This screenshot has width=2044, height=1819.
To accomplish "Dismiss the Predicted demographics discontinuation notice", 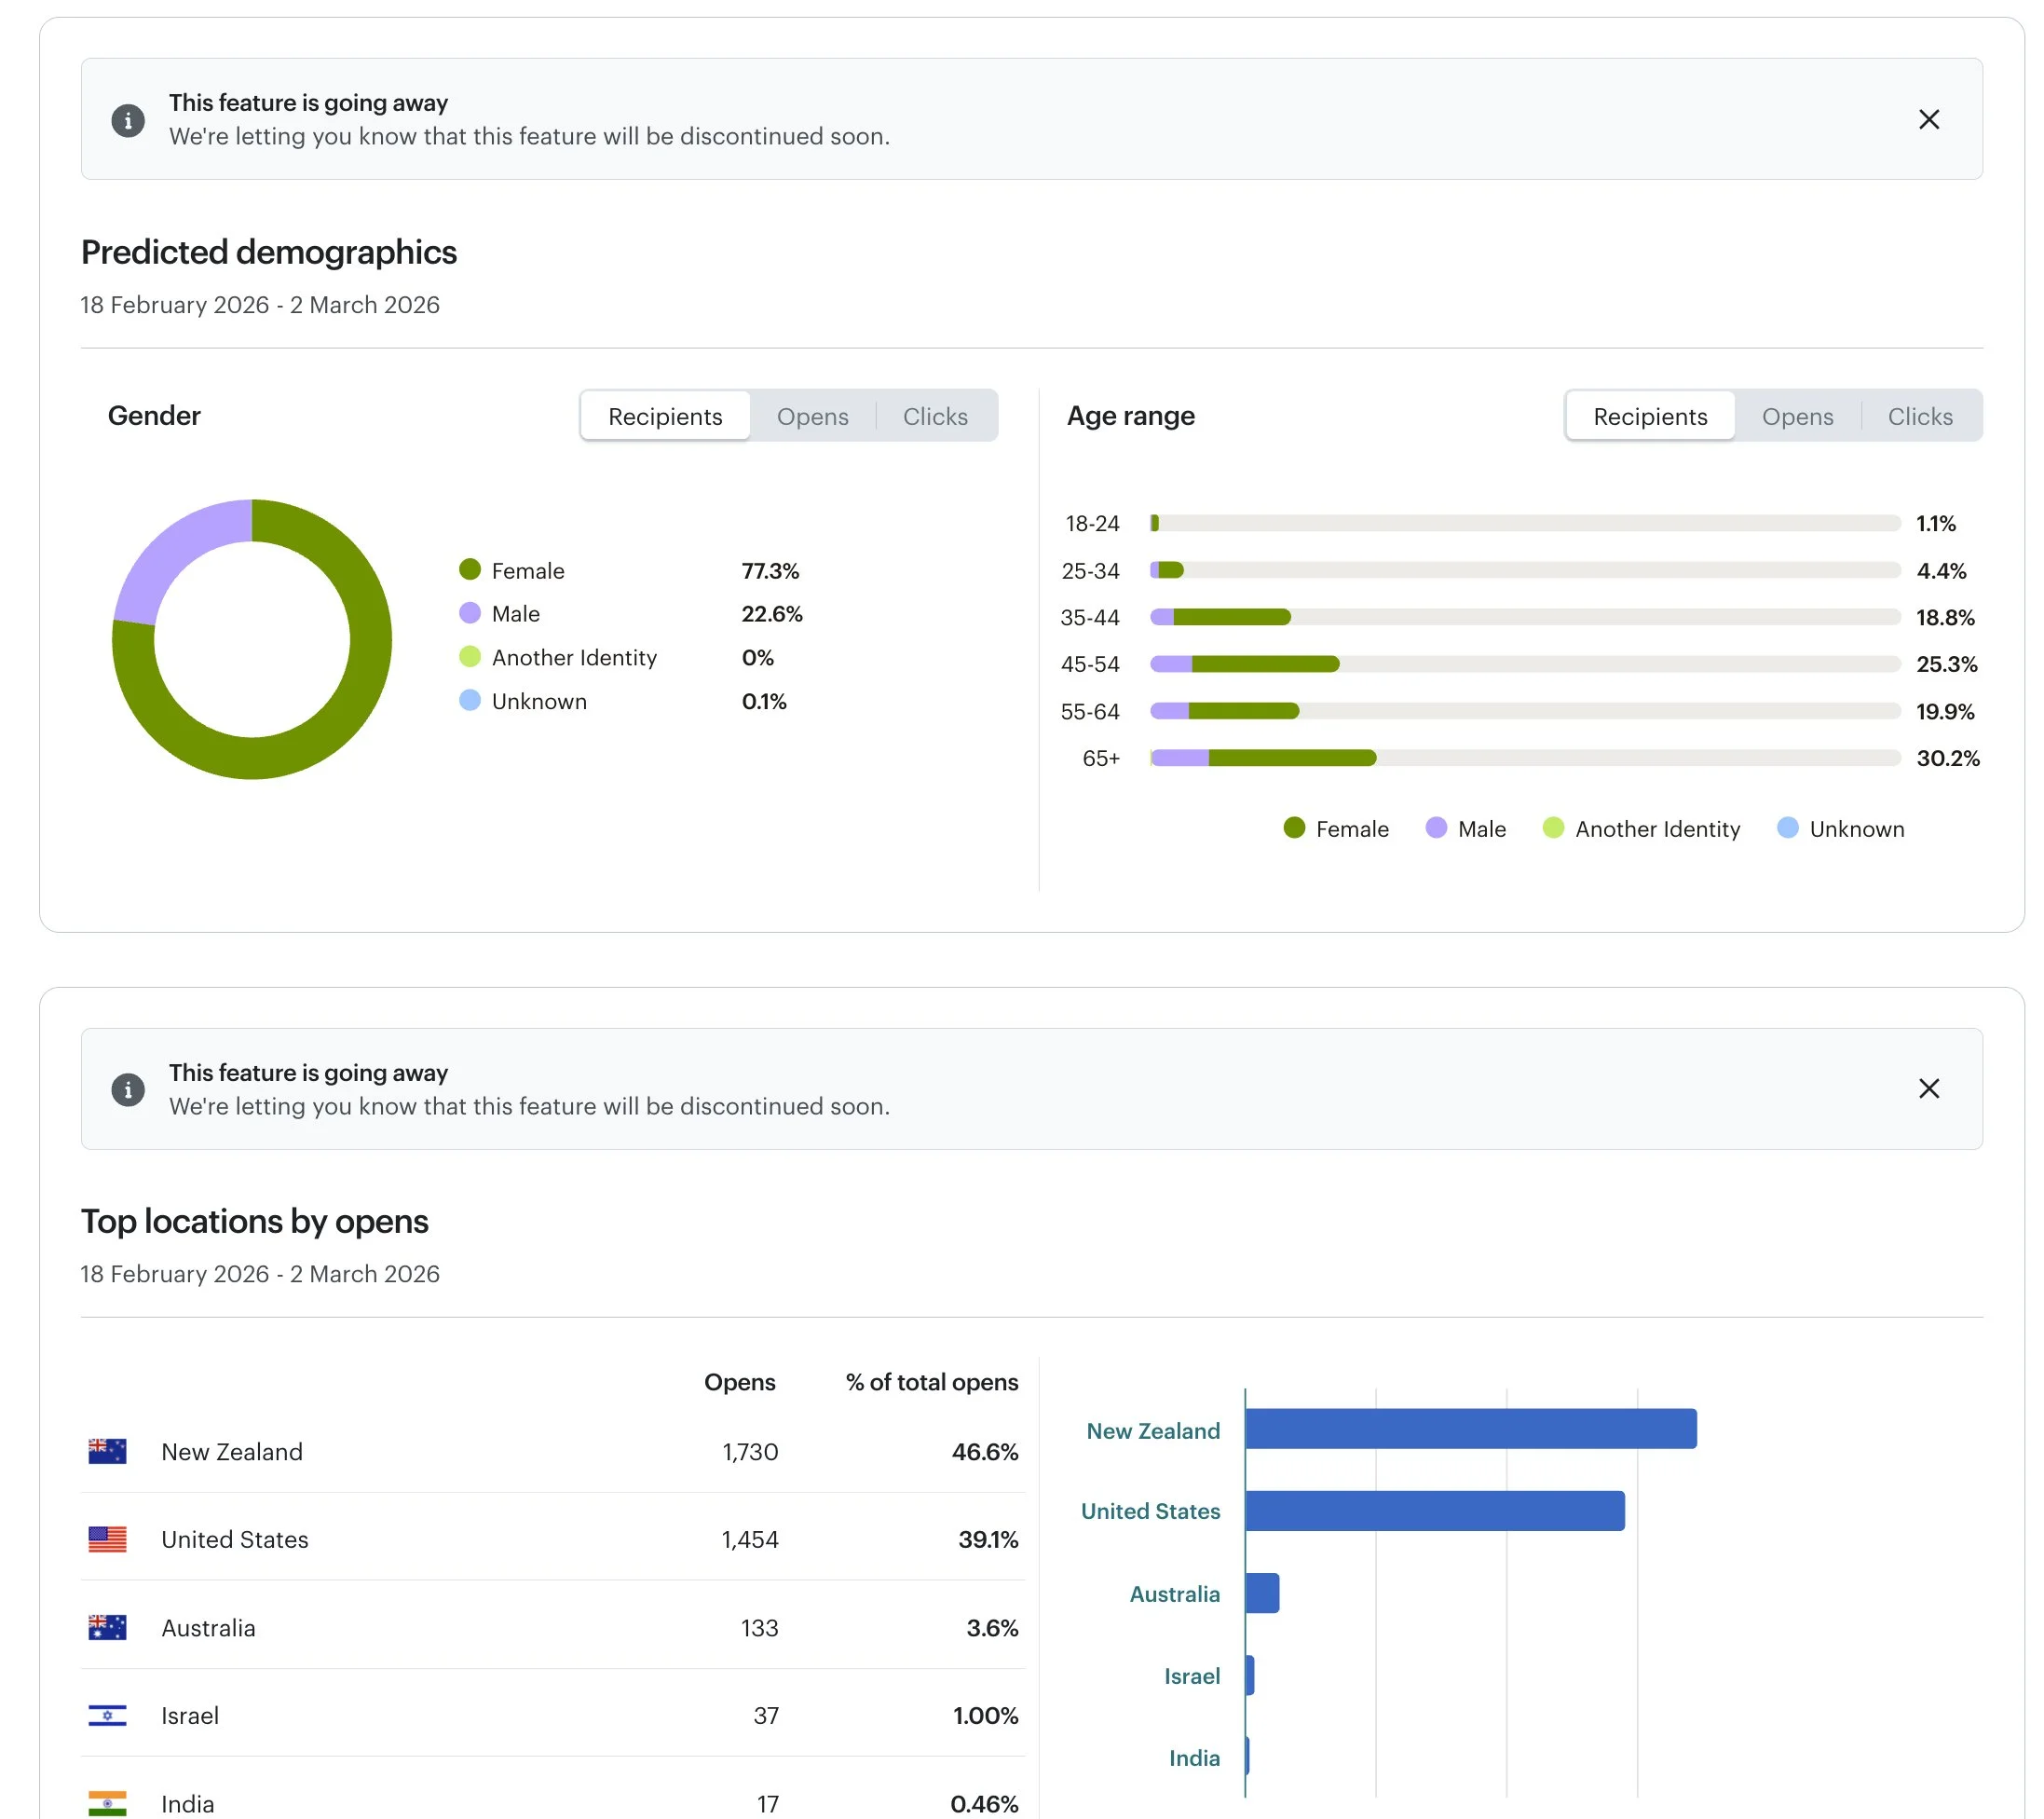I will tap(1928, 119).
